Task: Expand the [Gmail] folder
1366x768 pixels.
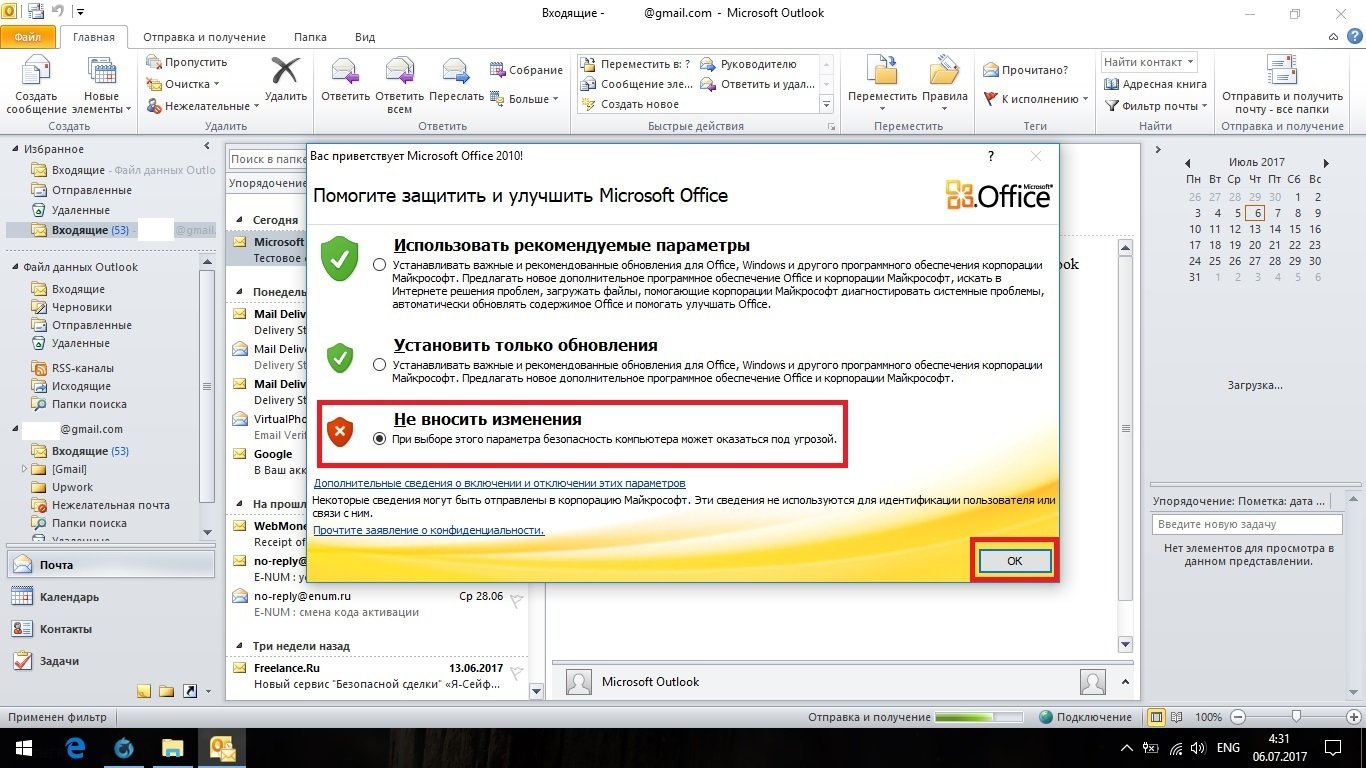Action: (24, 469)
